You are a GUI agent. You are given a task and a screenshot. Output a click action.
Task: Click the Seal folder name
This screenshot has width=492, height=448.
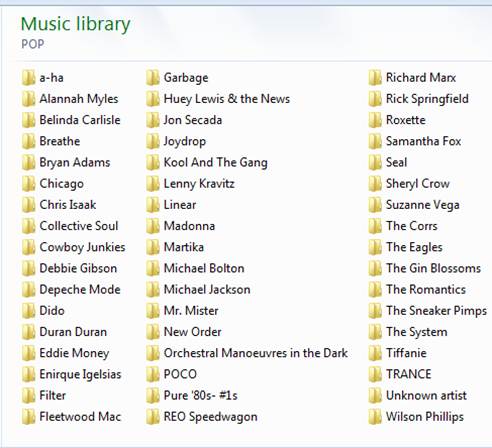397,162
